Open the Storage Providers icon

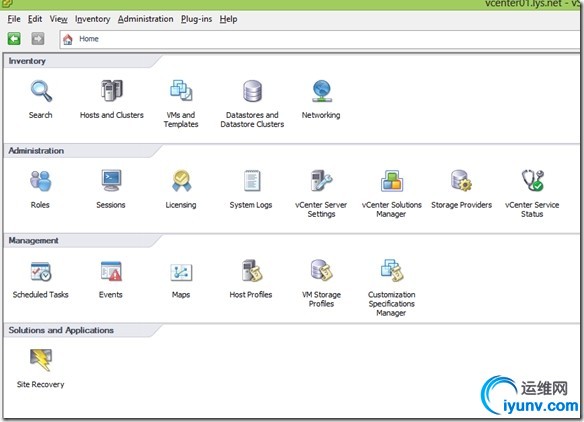pos(461,181)
